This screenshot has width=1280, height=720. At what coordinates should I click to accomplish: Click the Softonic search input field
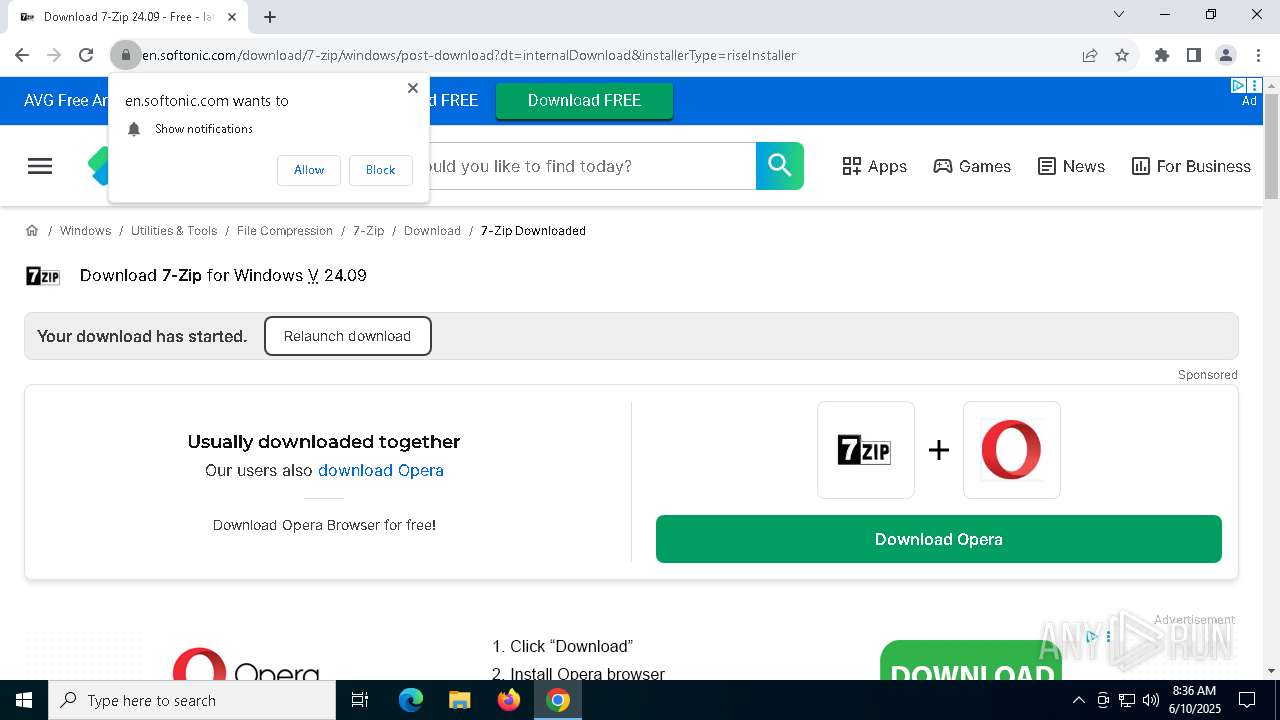tap(592, 166)
